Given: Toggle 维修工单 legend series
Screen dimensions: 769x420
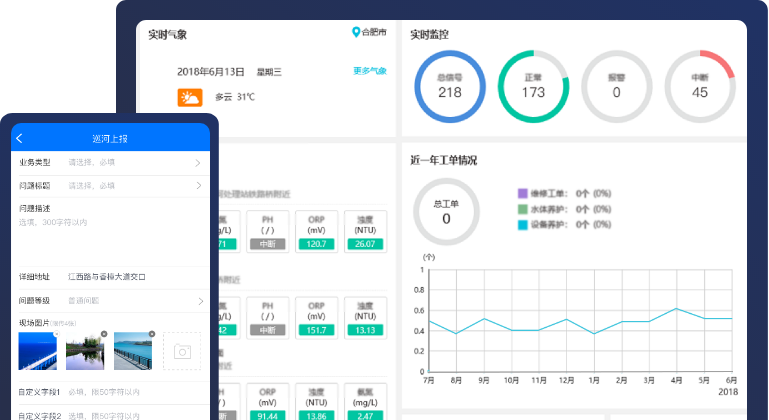Looking at the screenshot, I should [522, 193].
